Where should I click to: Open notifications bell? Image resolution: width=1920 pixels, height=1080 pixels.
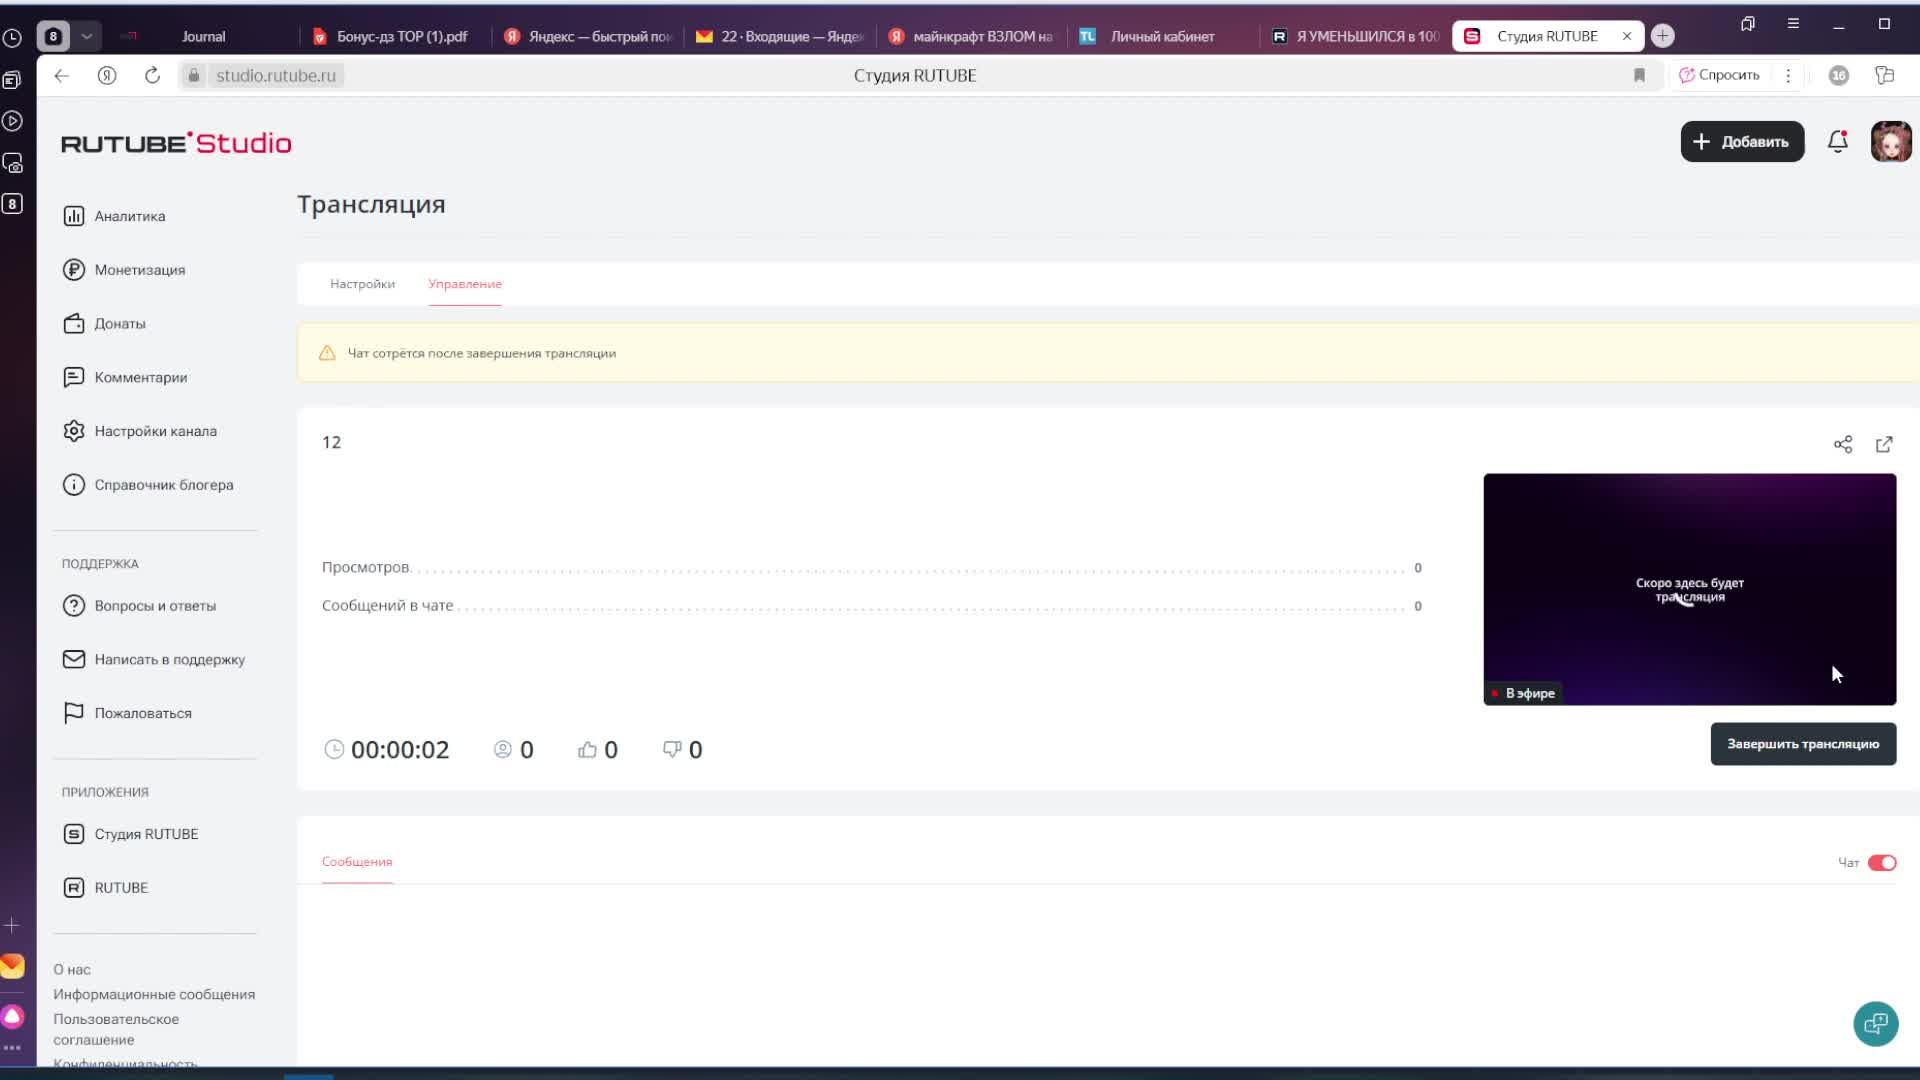(1838, 142)
